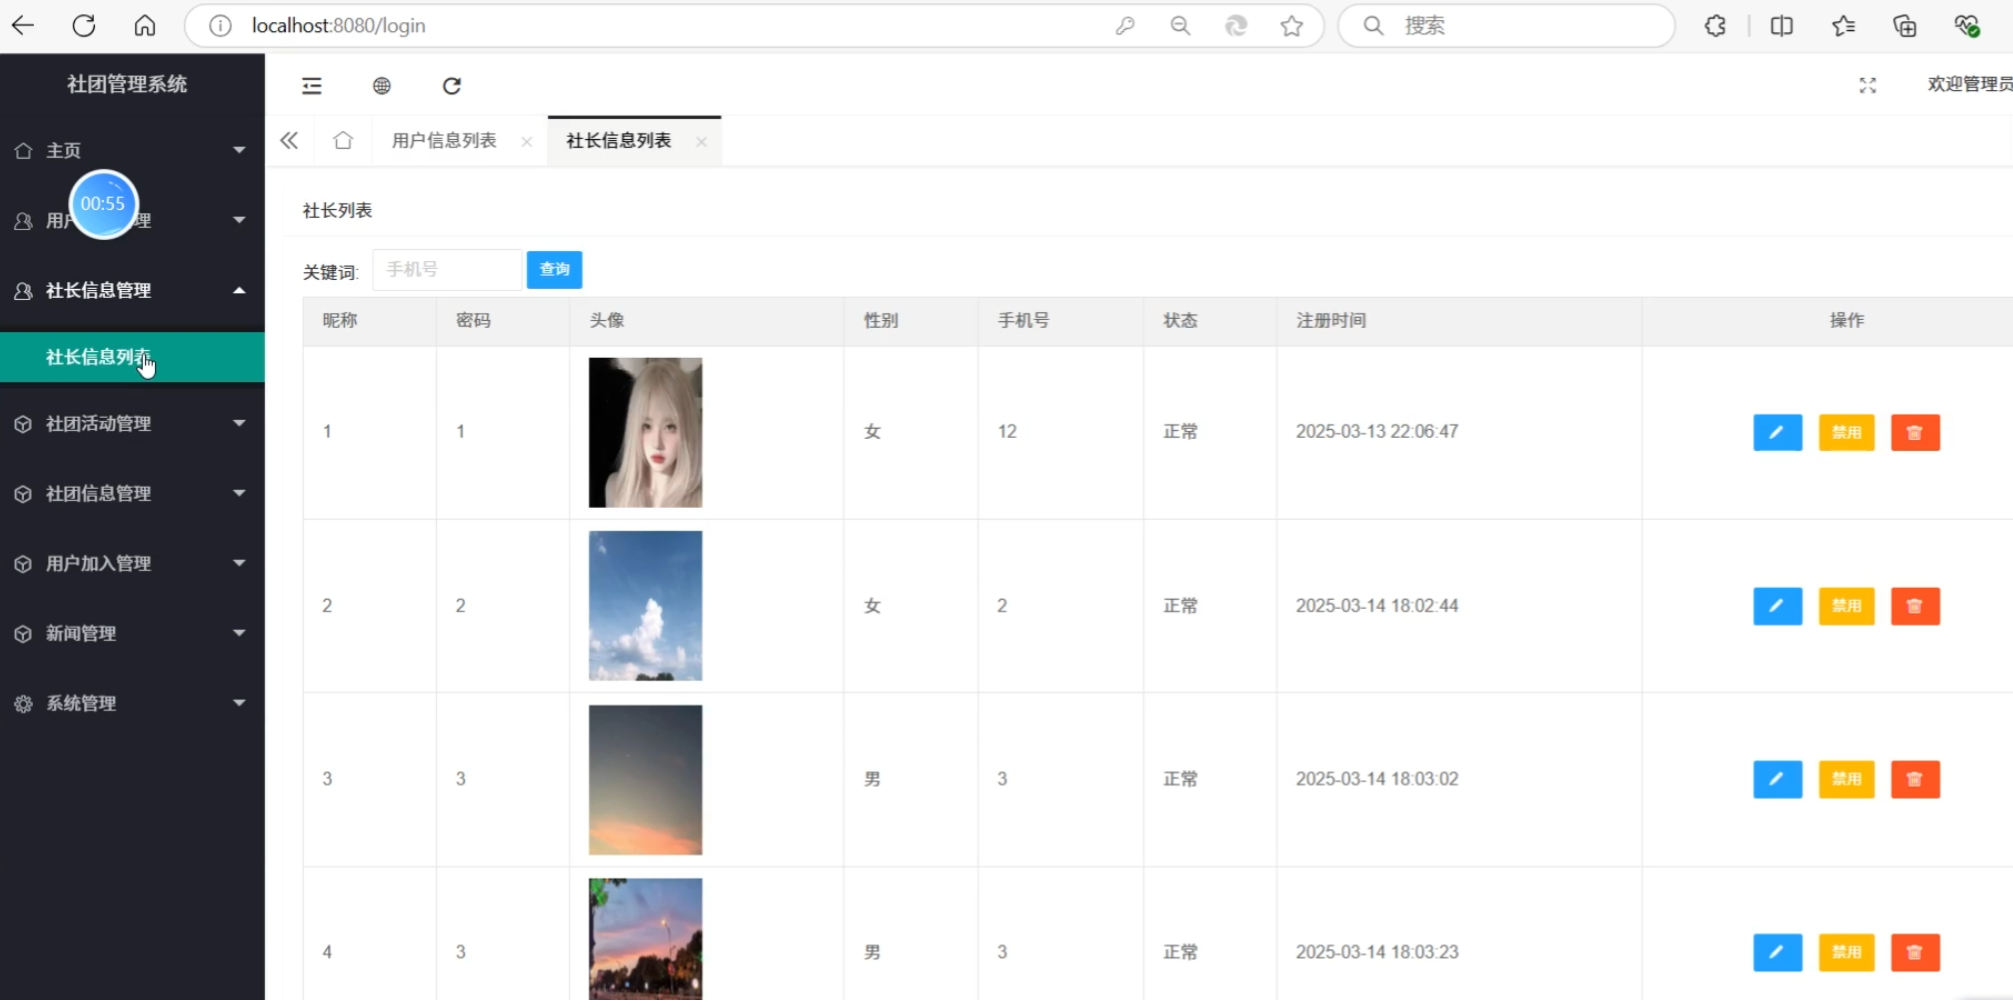Click the red delete trash icon for row 2
The width and height of the screenshot is (2013, 1000).
point(1914,606)
